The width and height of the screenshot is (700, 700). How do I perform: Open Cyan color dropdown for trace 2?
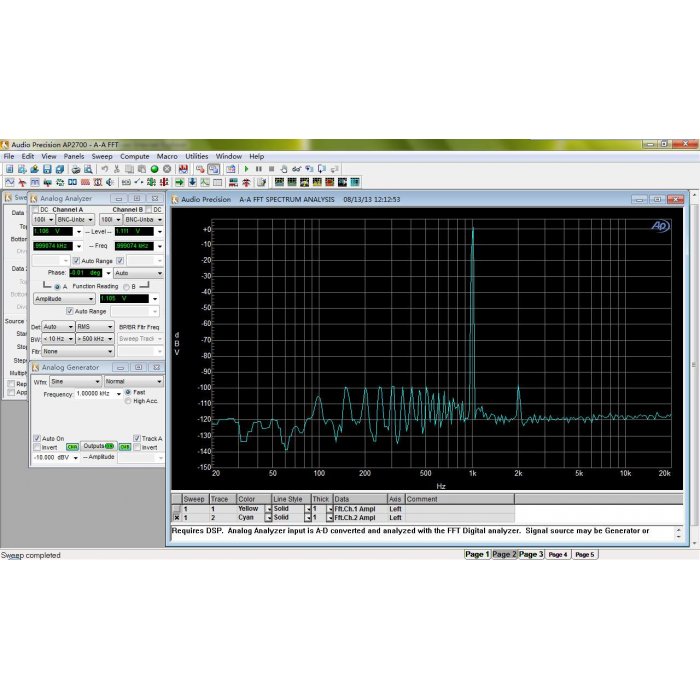[268, 518]
